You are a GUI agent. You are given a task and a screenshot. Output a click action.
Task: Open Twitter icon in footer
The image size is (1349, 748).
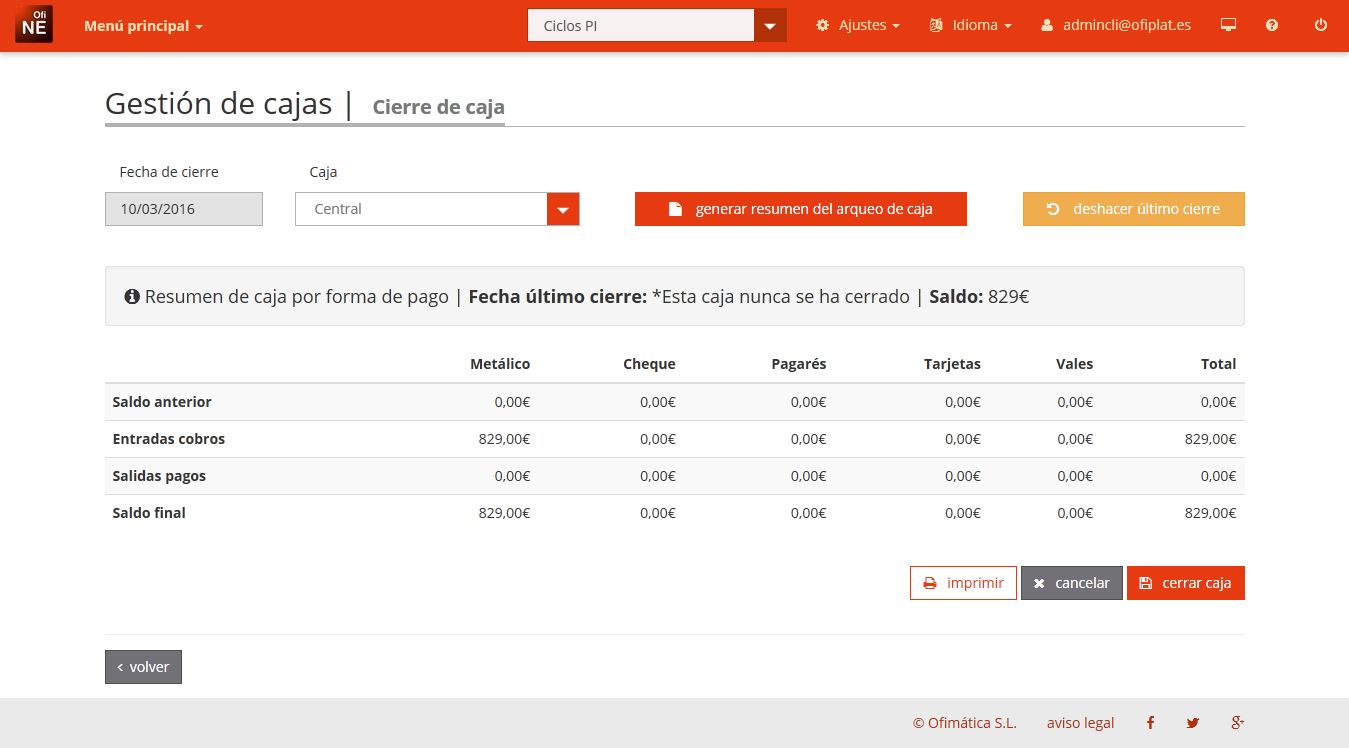[x=1193, y=723]
